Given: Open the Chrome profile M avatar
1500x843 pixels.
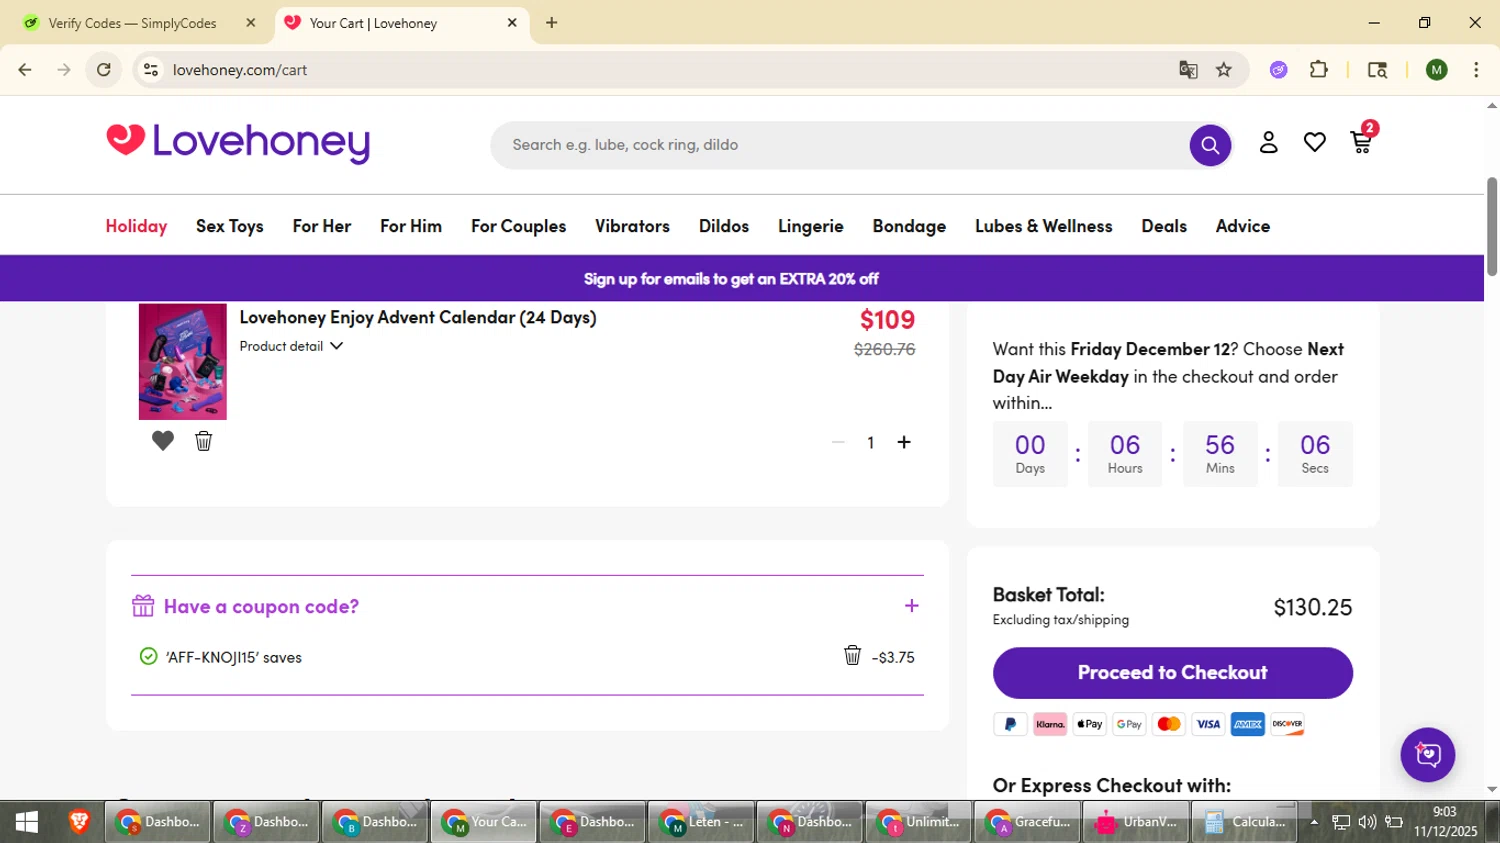Looking at the screenshot, I should [1437, 70].
